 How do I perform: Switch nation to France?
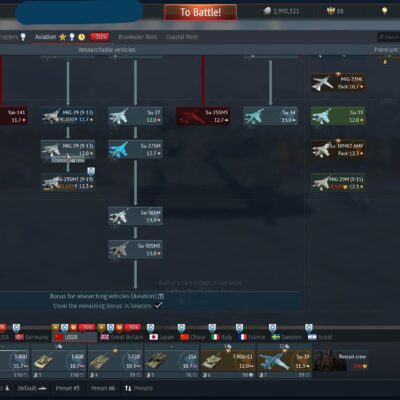coord(251,337)
